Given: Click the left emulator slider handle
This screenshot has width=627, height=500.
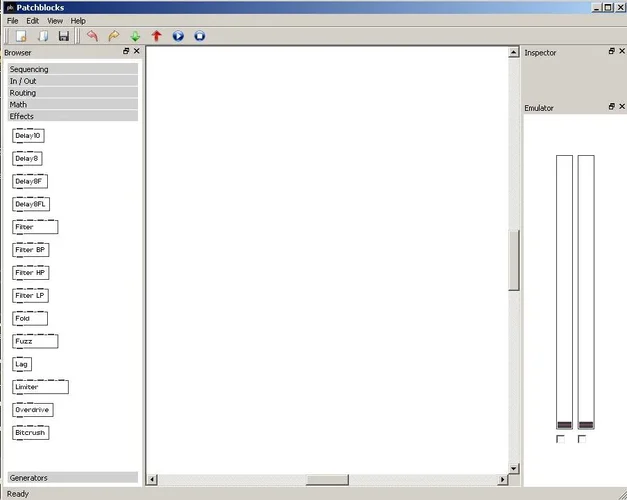Looking at the screenshot, I should (564, 425).
